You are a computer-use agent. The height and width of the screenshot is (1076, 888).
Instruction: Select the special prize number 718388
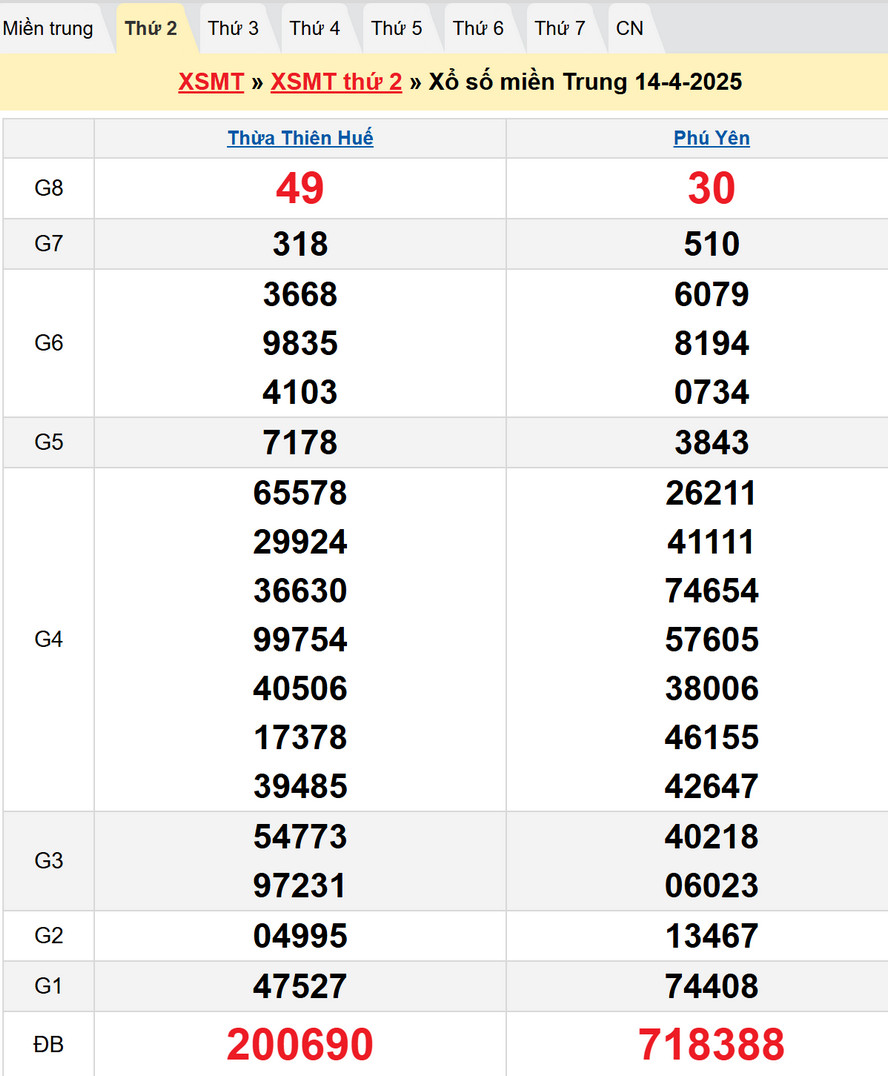[x=712, y=1044]
